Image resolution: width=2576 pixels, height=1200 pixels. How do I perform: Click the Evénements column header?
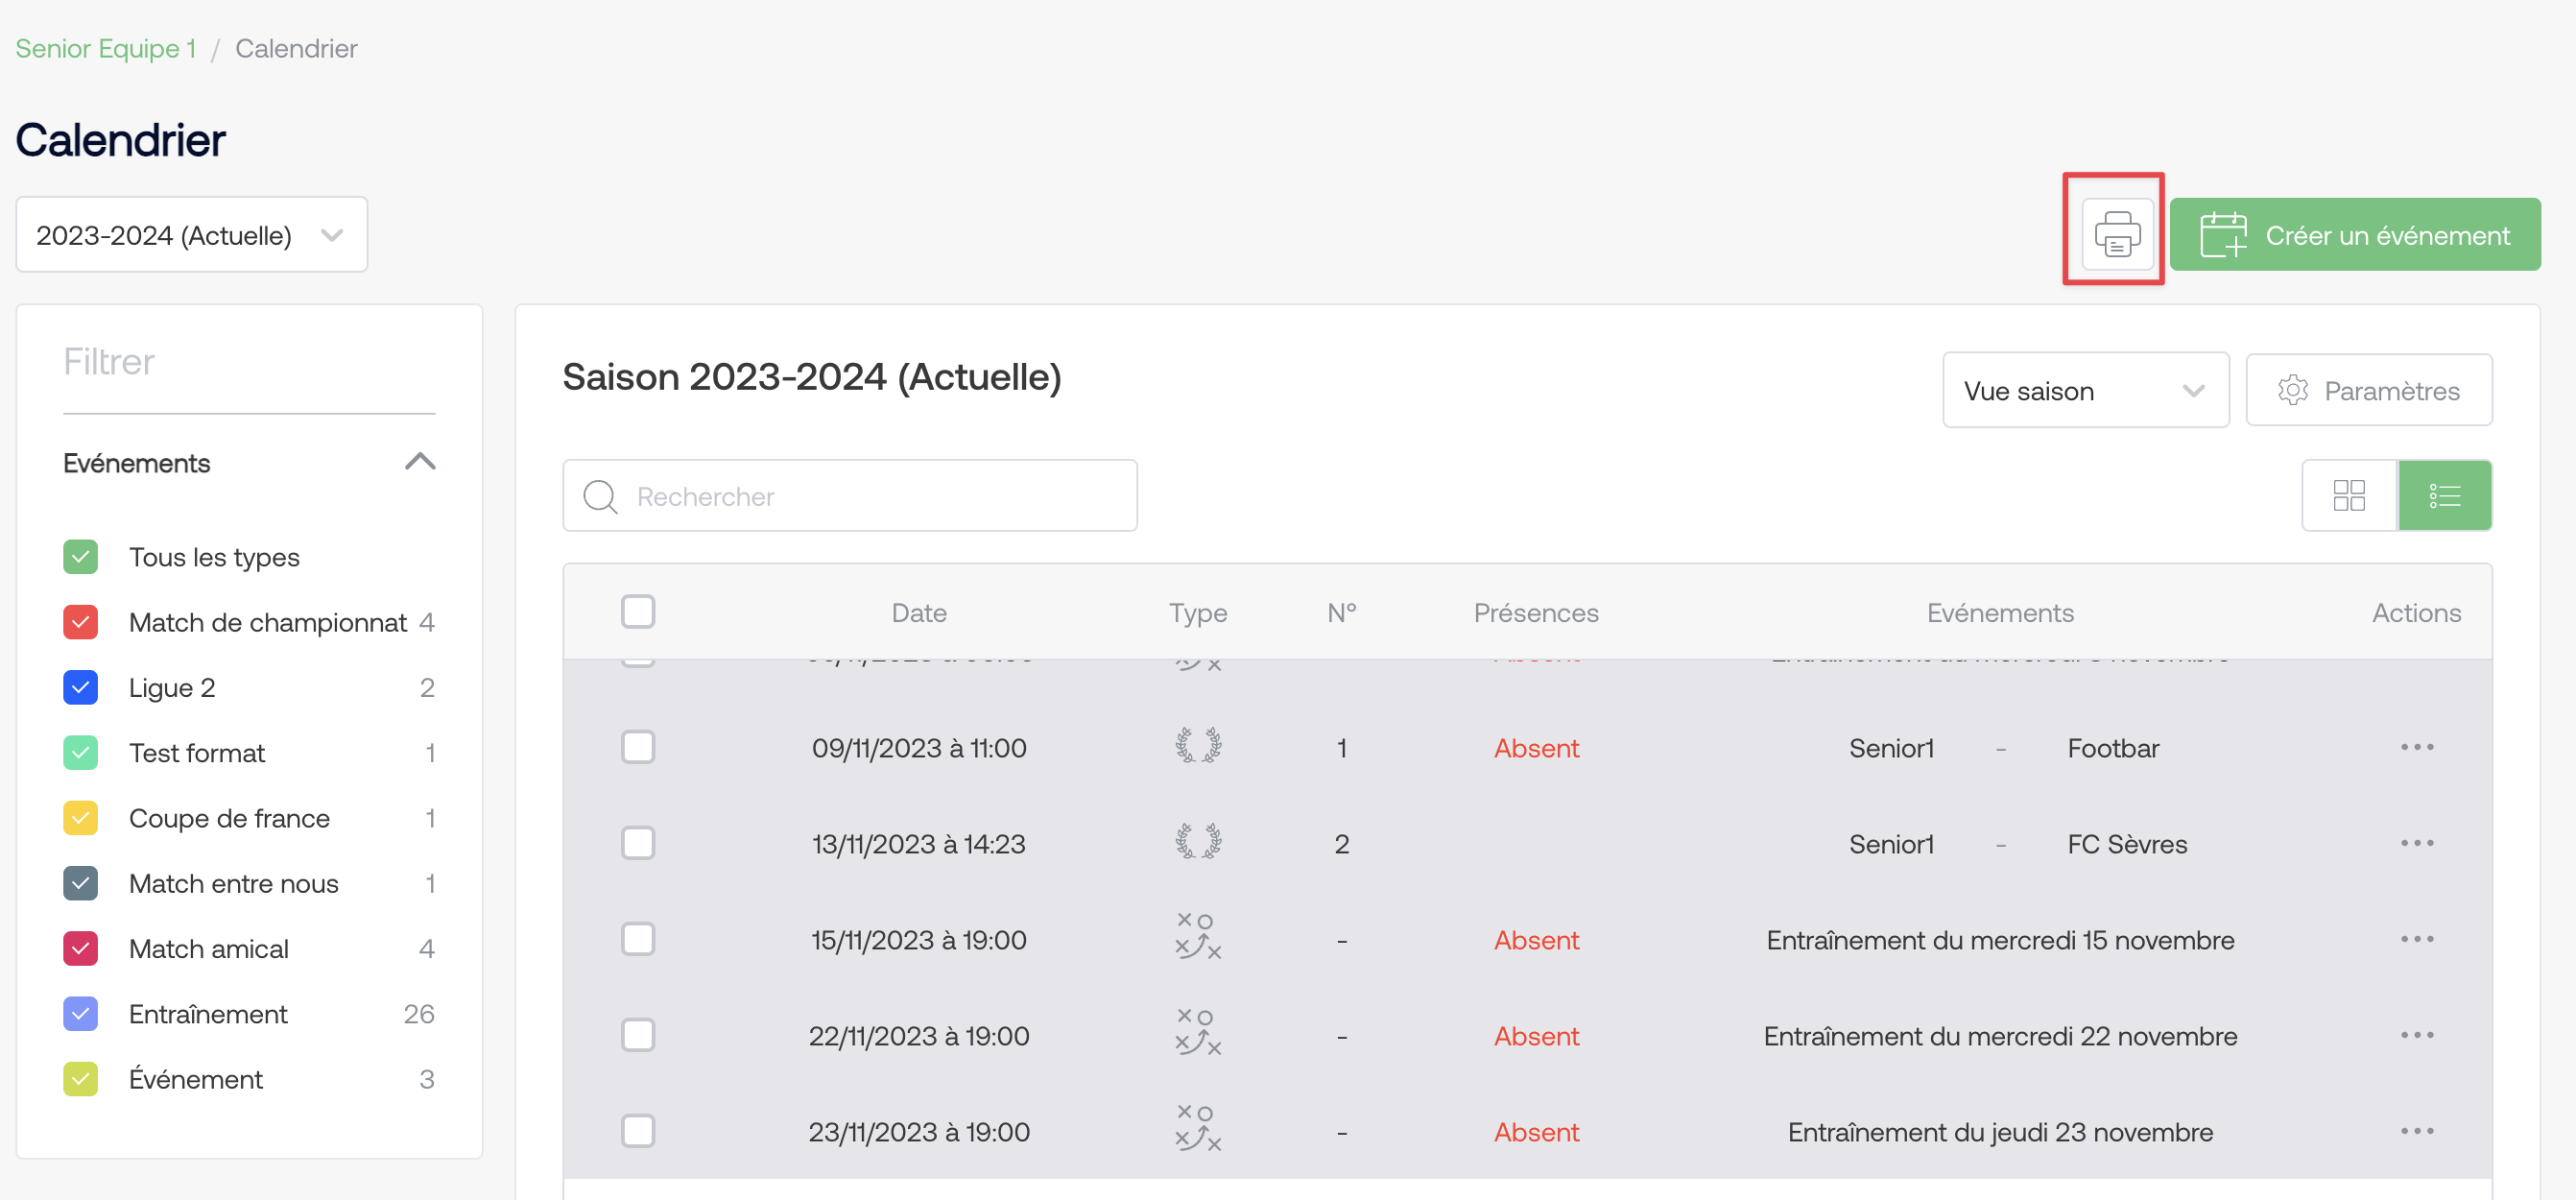click(x=1999, y=612)
